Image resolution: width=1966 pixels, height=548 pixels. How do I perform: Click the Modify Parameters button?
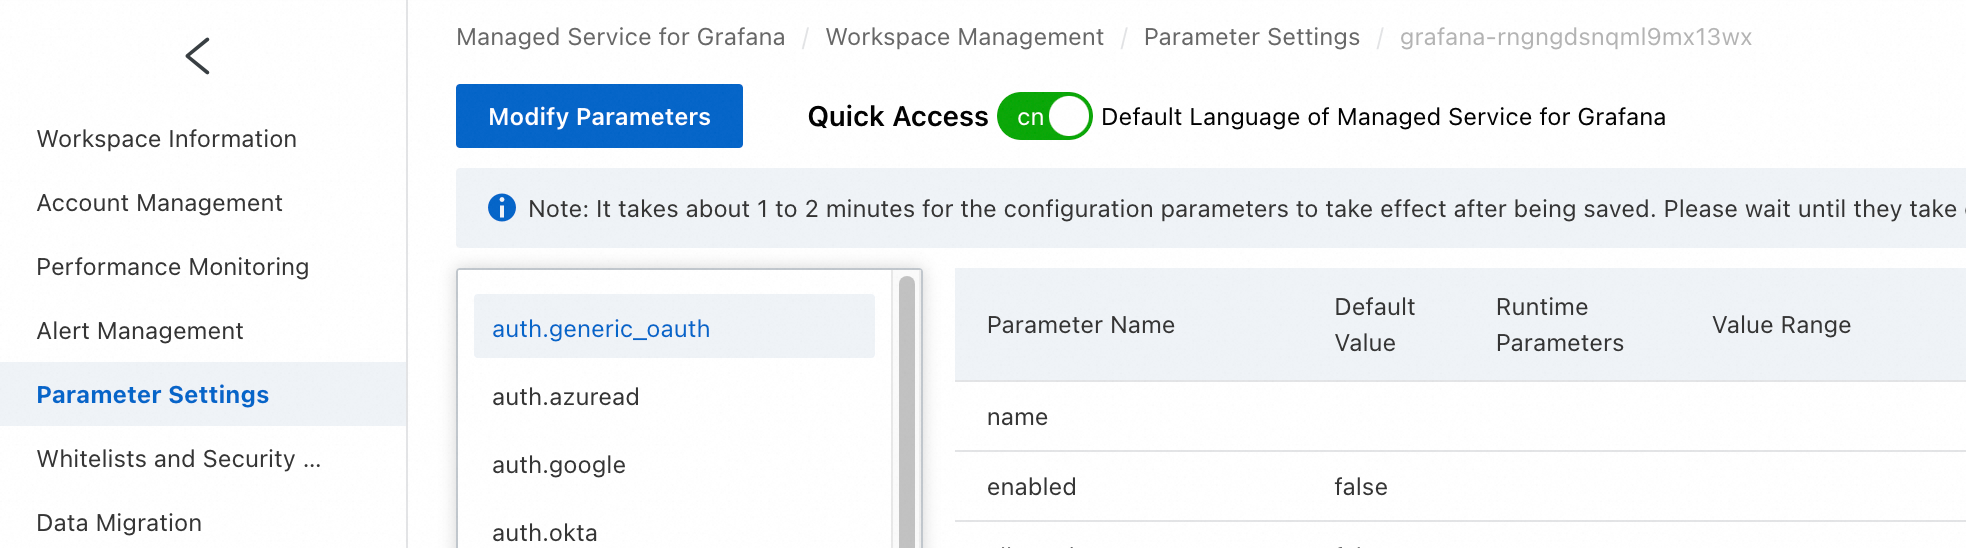tap(599, 117)
